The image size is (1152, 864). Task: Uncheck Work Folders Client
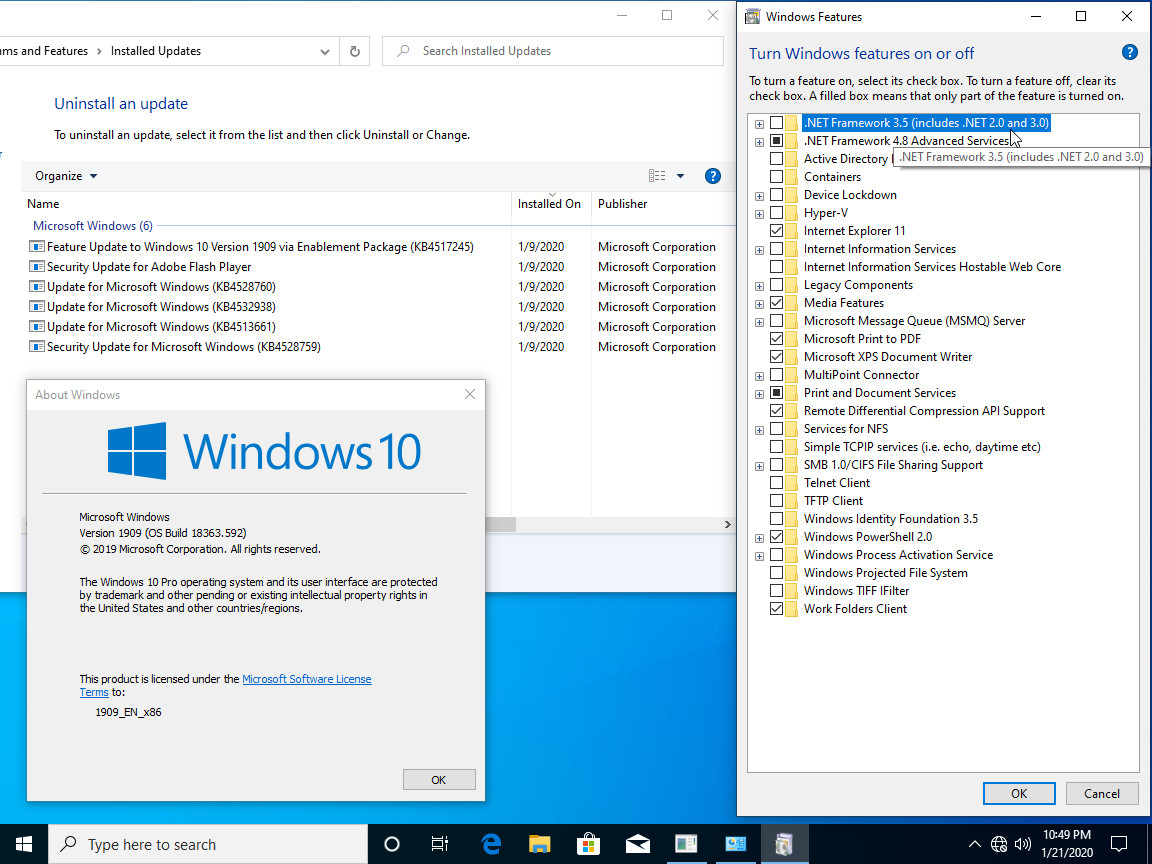[776, 609]
